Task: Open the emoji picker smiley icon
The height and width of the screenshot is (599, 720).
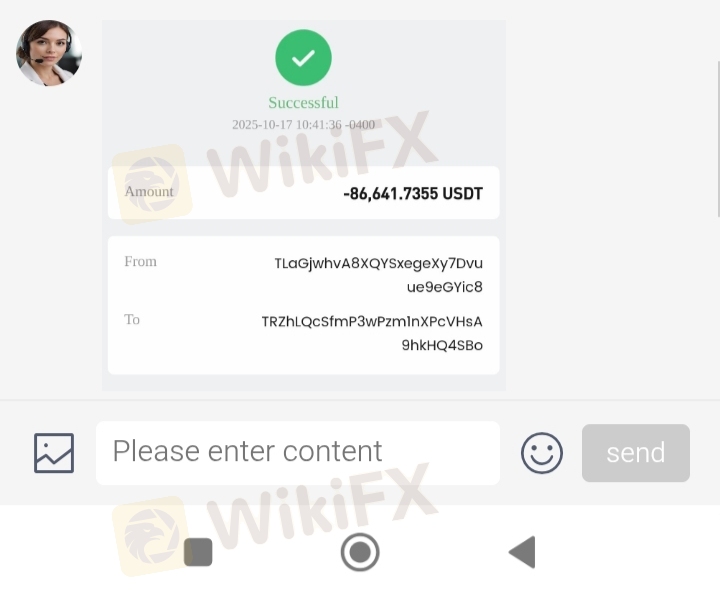Action: click(x=542, y=453)
